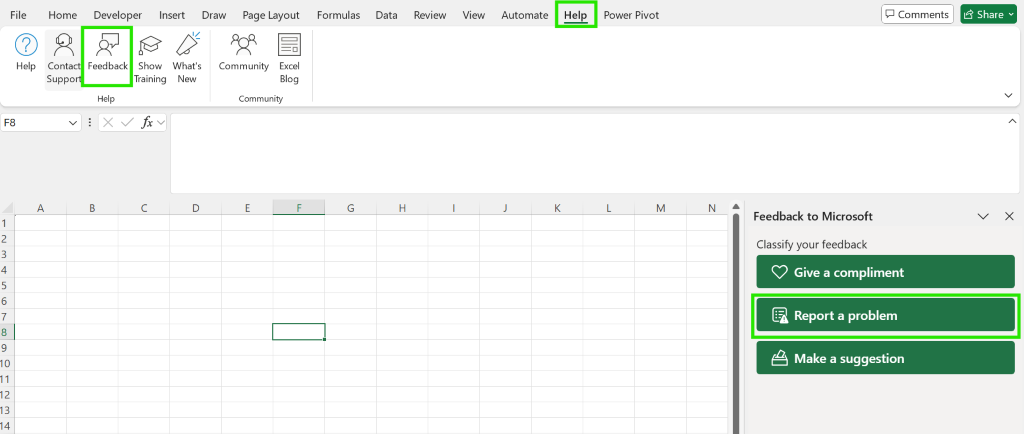Select column F header
The height and width of the screenshot is (434, 1024).
click(299, 208)
